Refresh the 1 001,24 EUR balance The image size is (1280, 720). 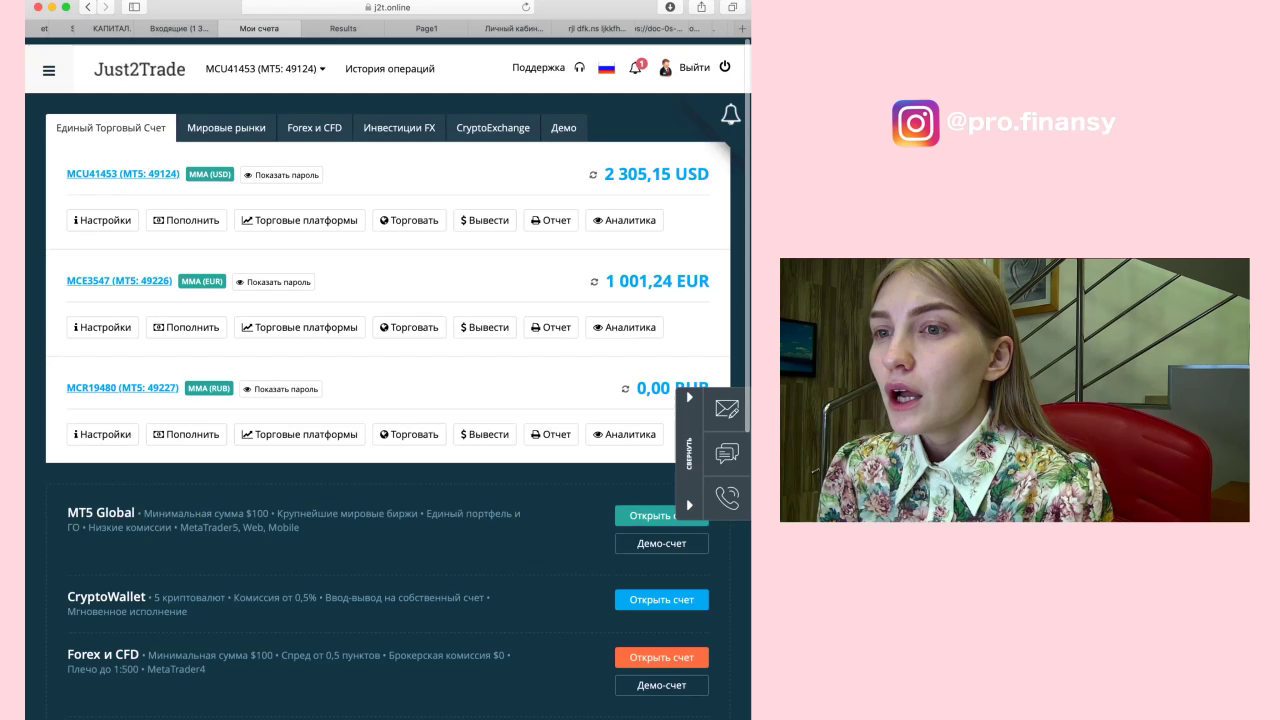point(595,282)
